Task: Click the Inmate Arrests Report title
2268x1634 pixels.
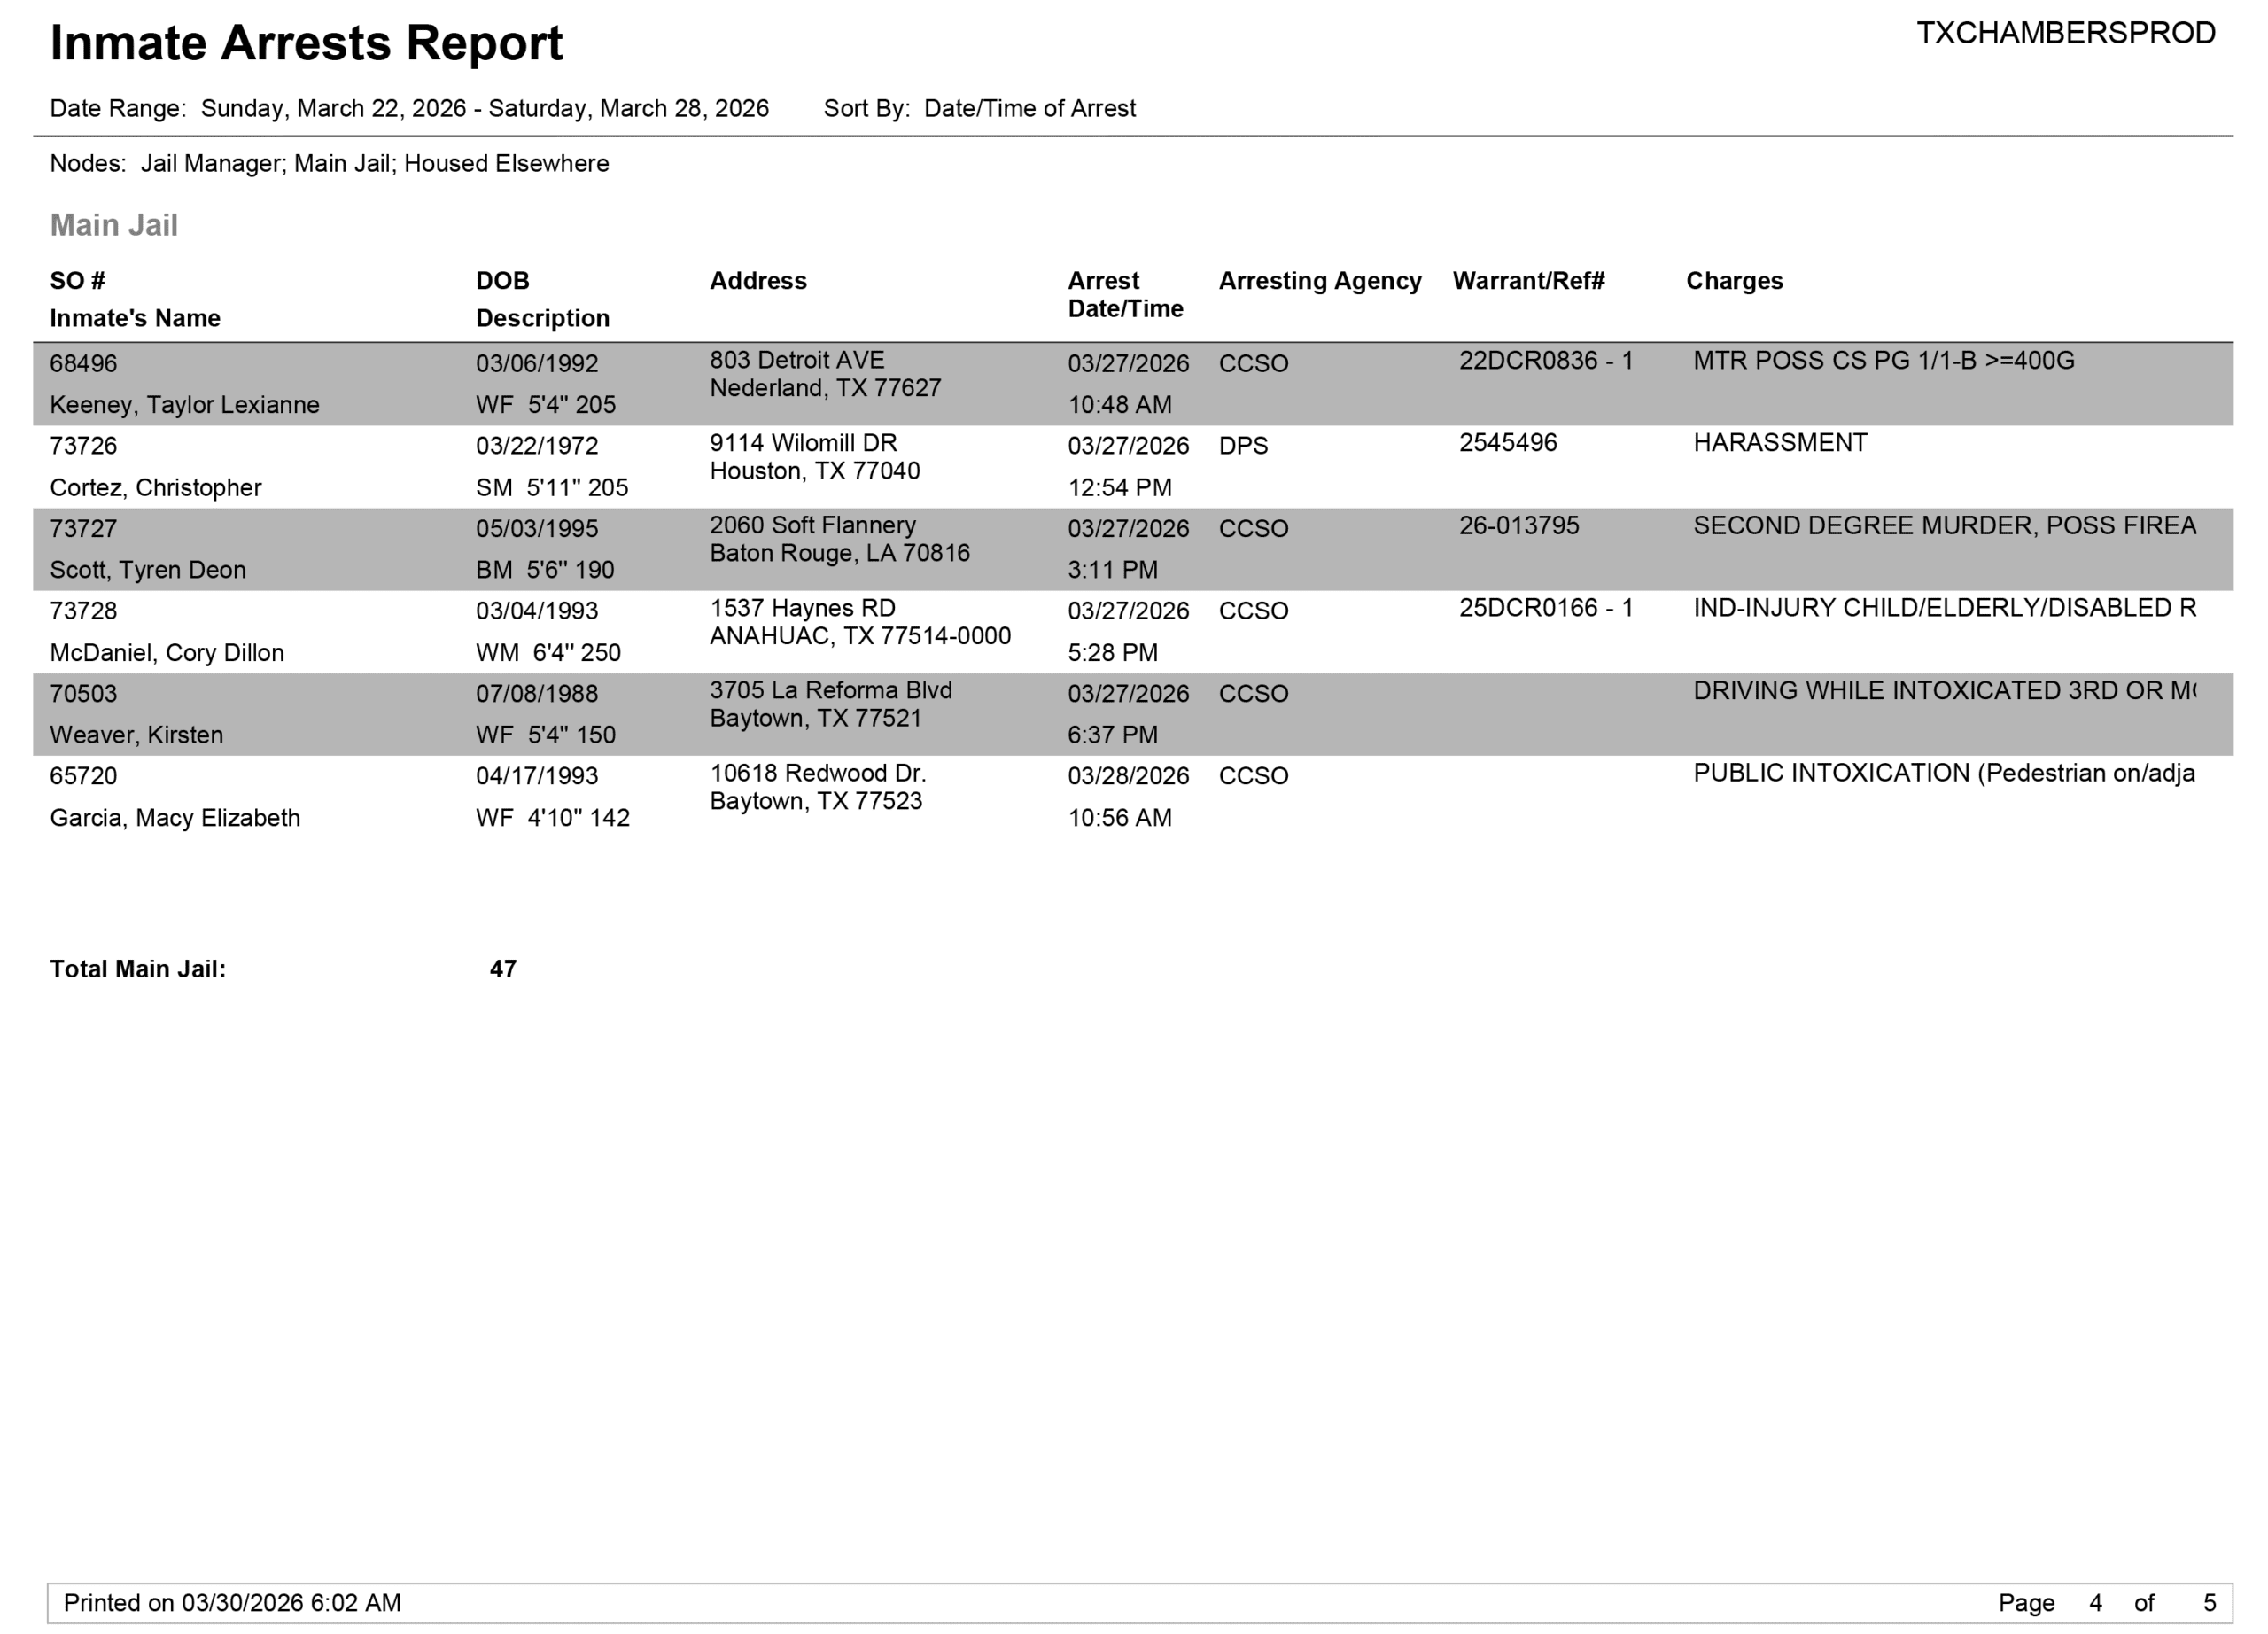Action: (x=306, y=44)
